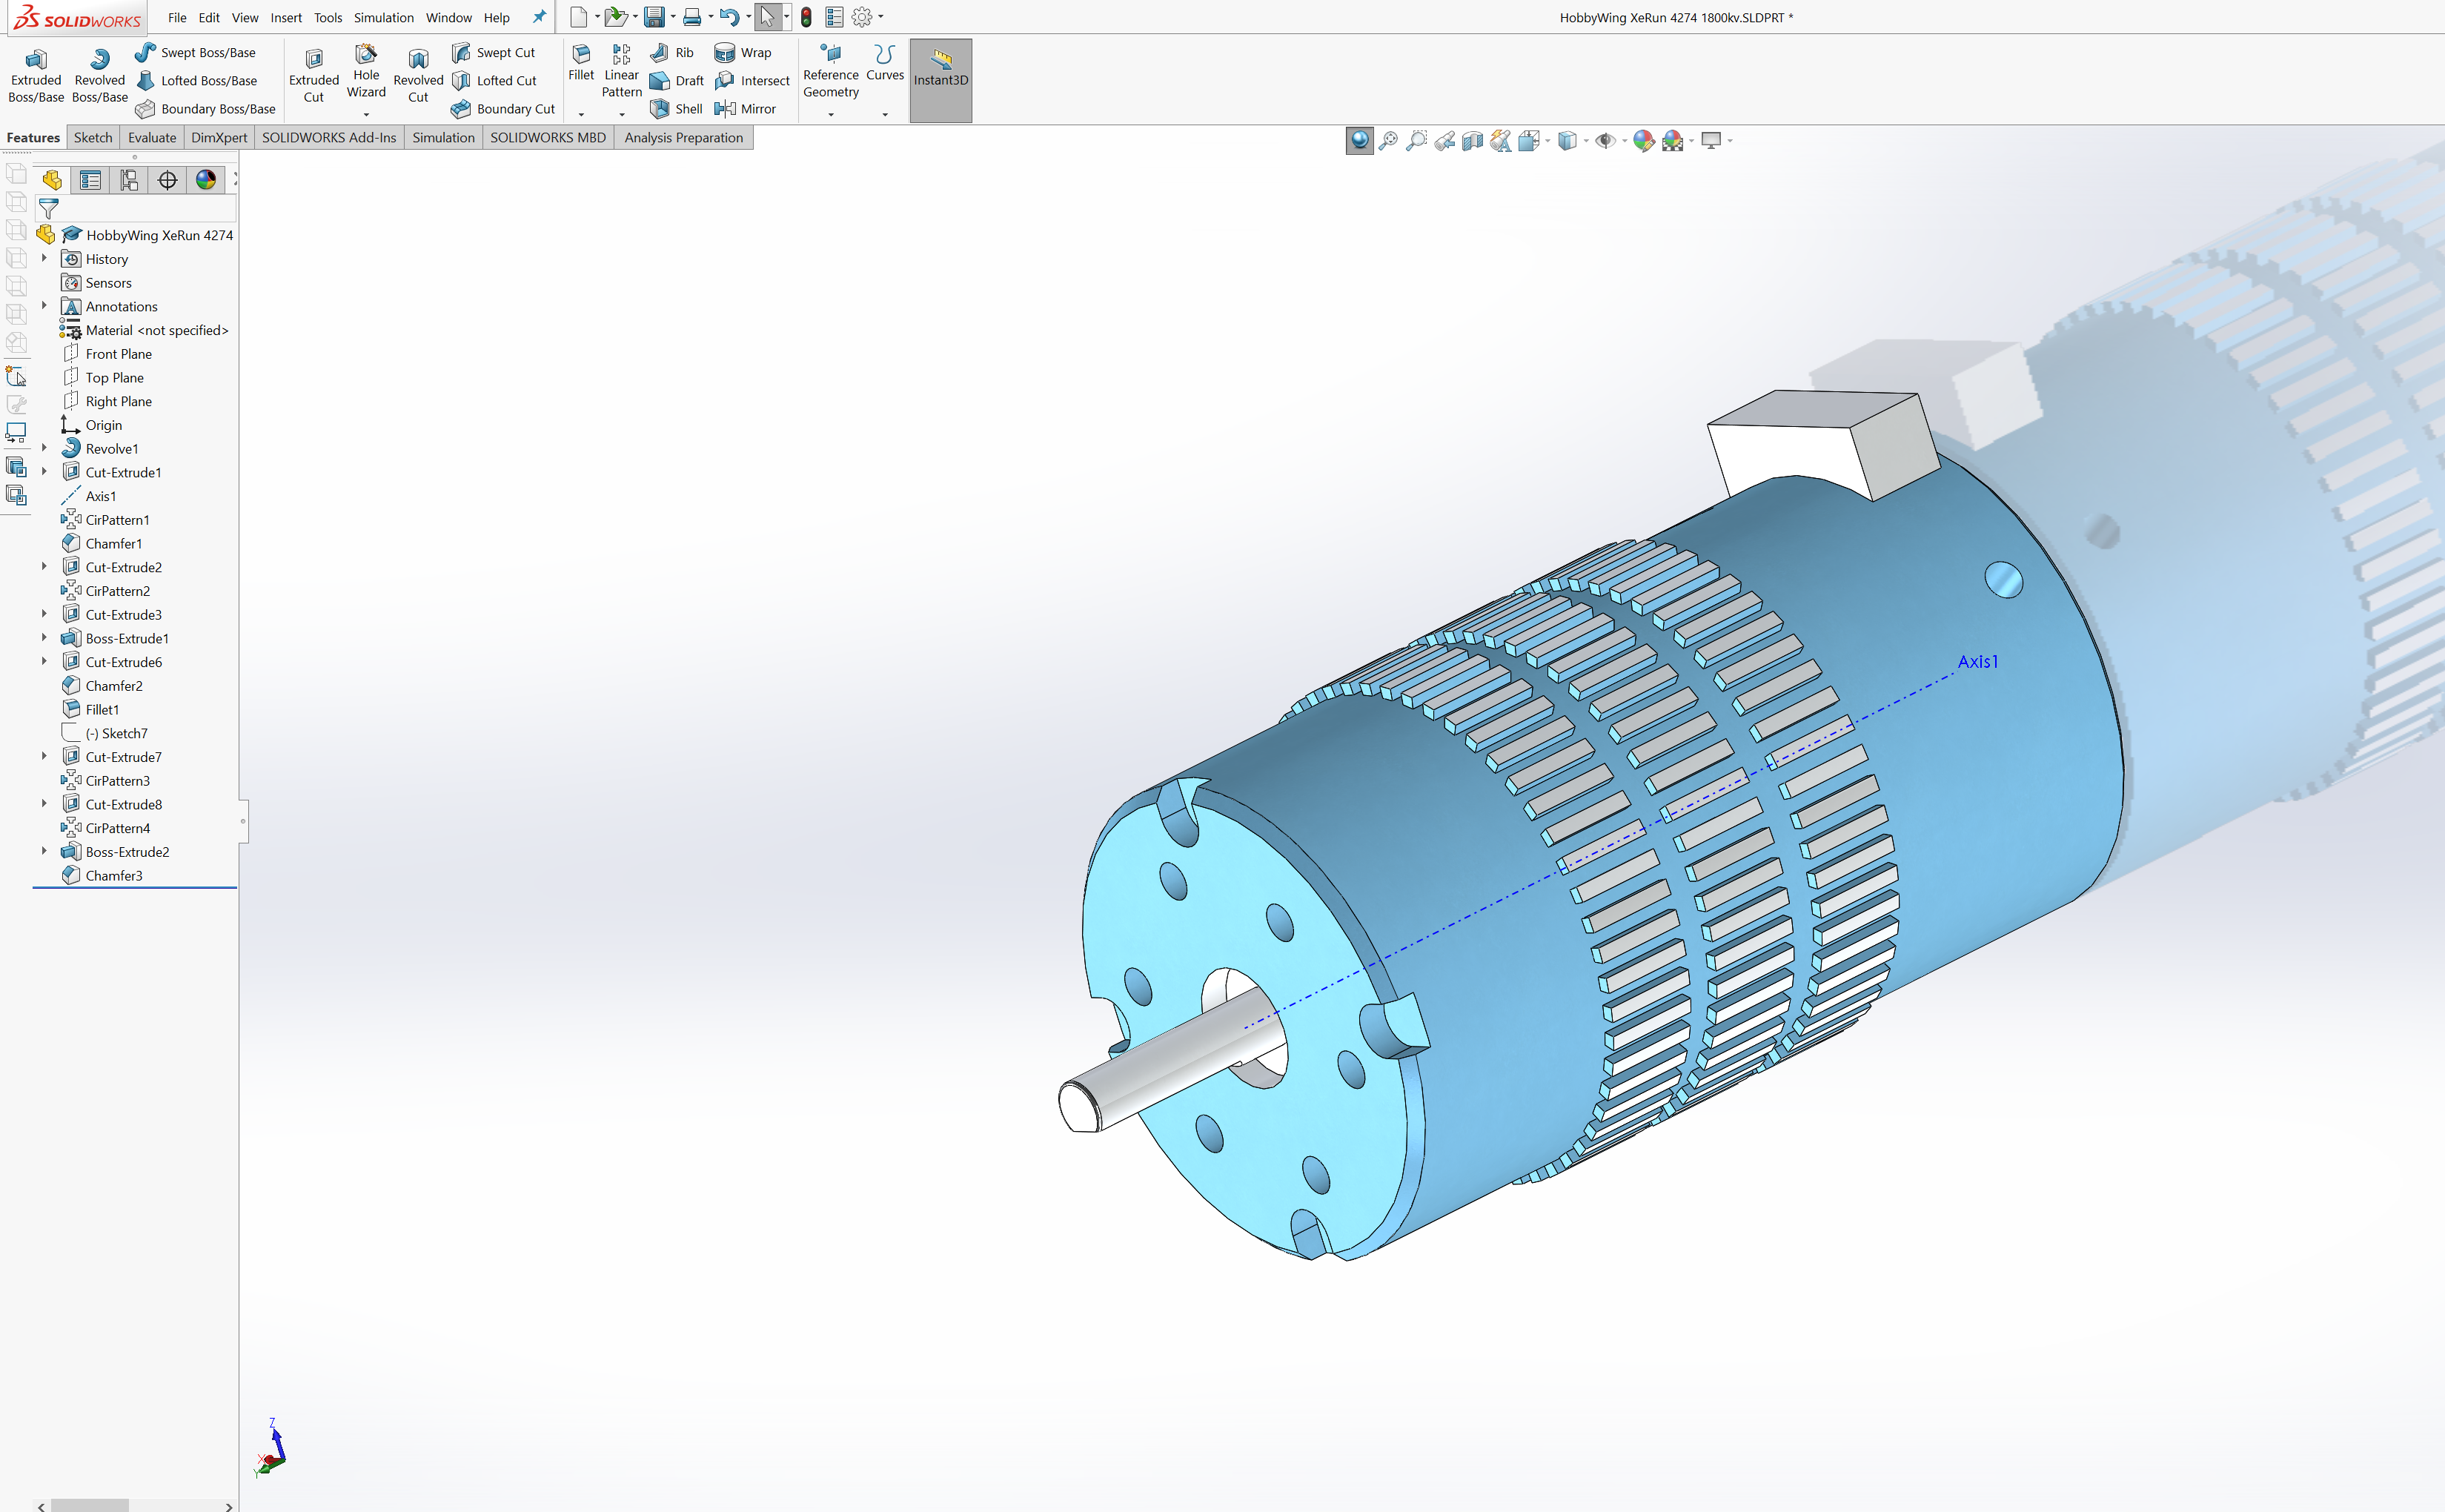Viewport: 2445px width, 1512px height.
Task: Click Zoom to Fit magnifier
Action: (1388, 141)
